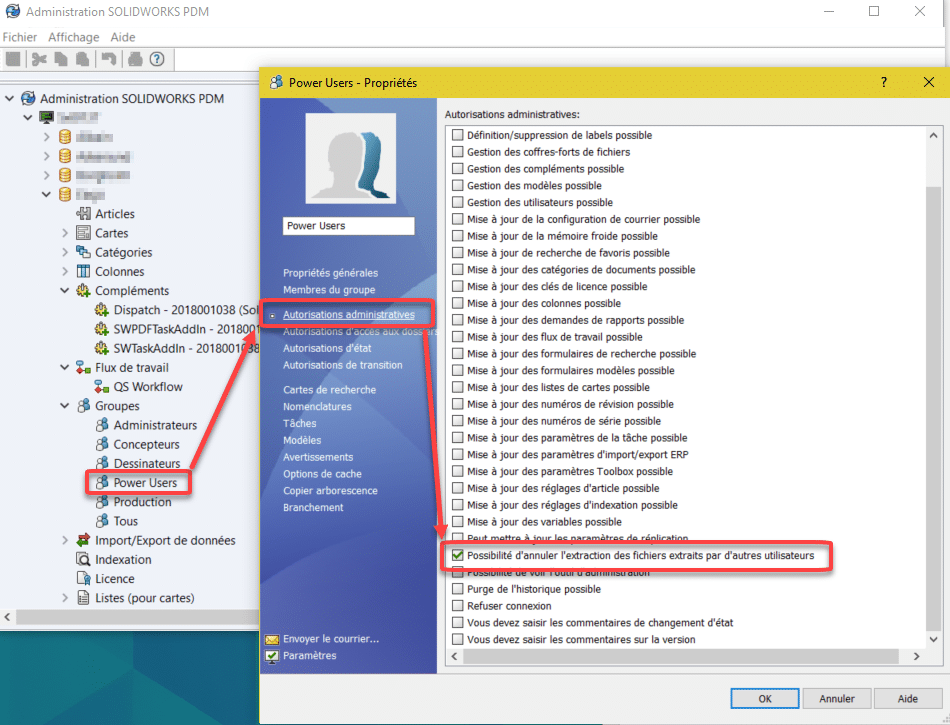Image resolution: width=950 pixels, height=725 pixels.
Task: Click the copy icon in toolbar
Action: point(61,59)
